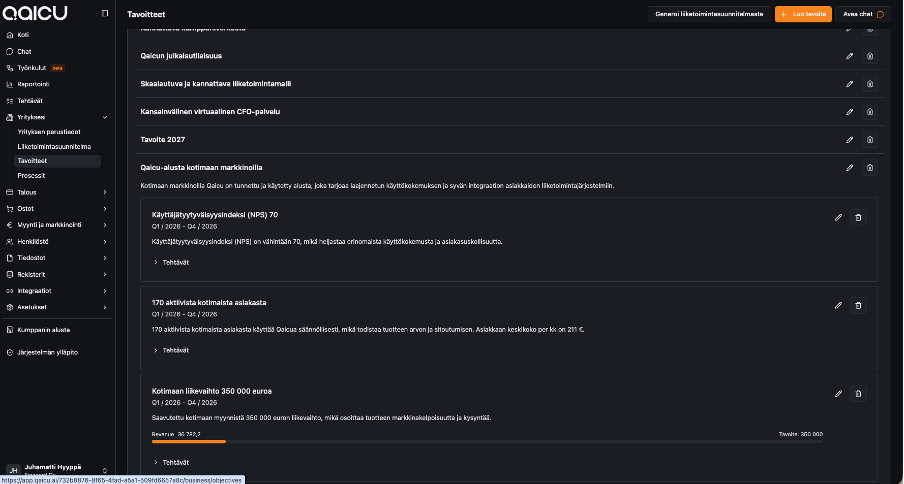This screenshot has height=484, width=904.
Task: Delete the Qaicu-alusta kotimaan markkinoilla objective
Action: (x=869, y=167)
